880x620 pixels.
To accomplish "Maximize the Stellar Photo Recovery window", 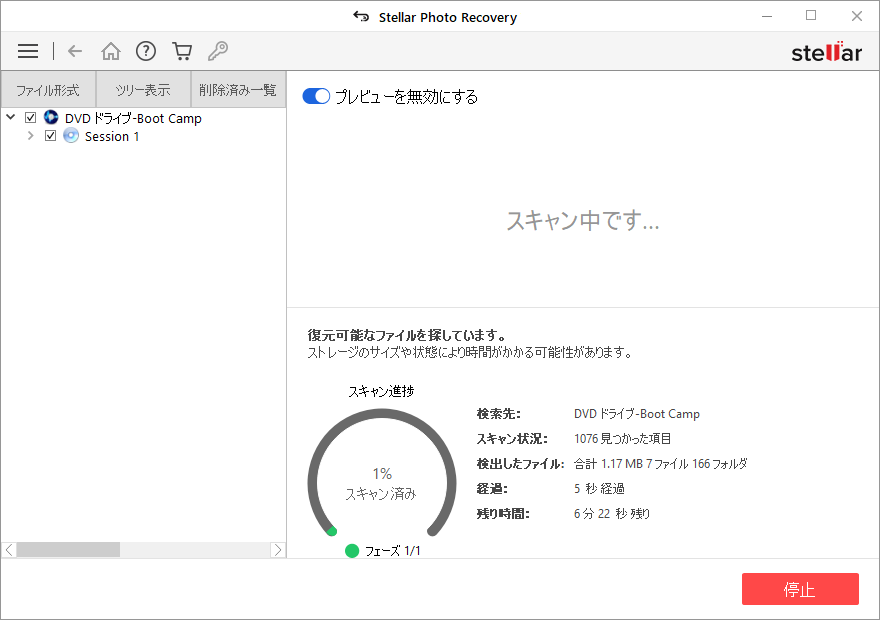I will click(811, 16).
